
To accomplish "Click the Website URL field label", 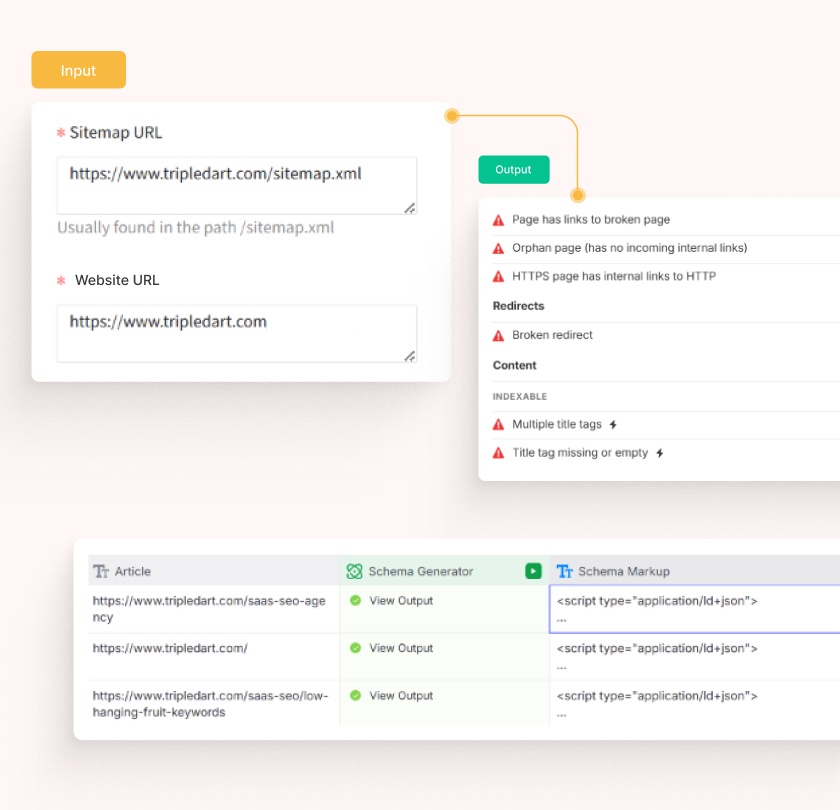I will tap(117, 280).
